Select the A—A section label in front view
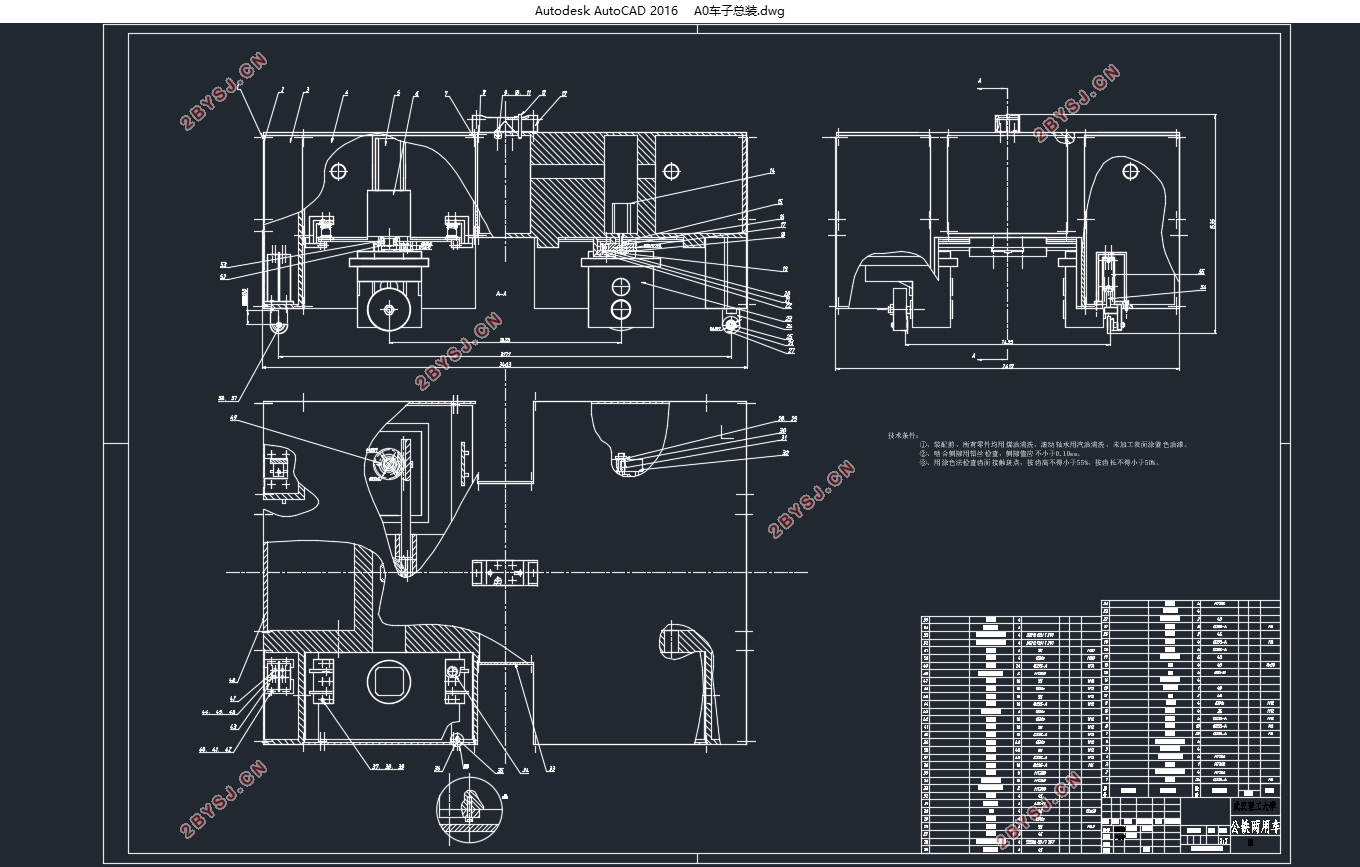This screenshot has height=867, width=1360. [x=501, y=295]
